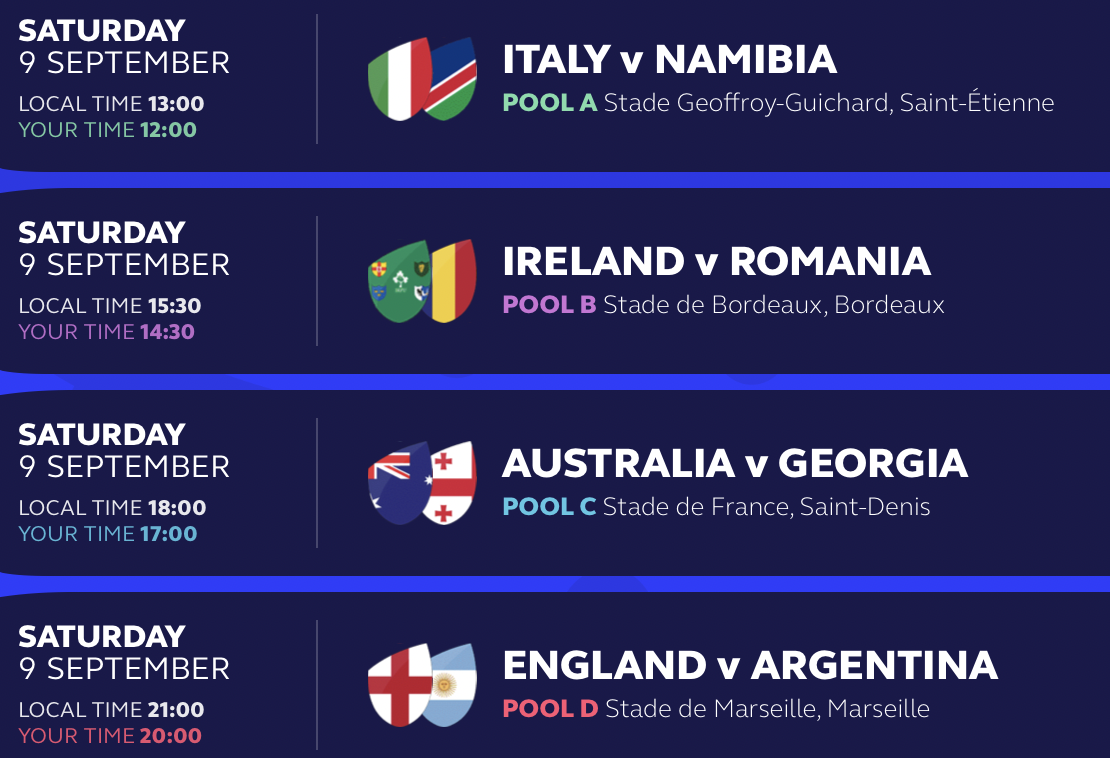The image size is (1110, 758).
Task: Select Stade Geoffroy-Guichard, Saint-Étienne venue text
Action: 829,103
